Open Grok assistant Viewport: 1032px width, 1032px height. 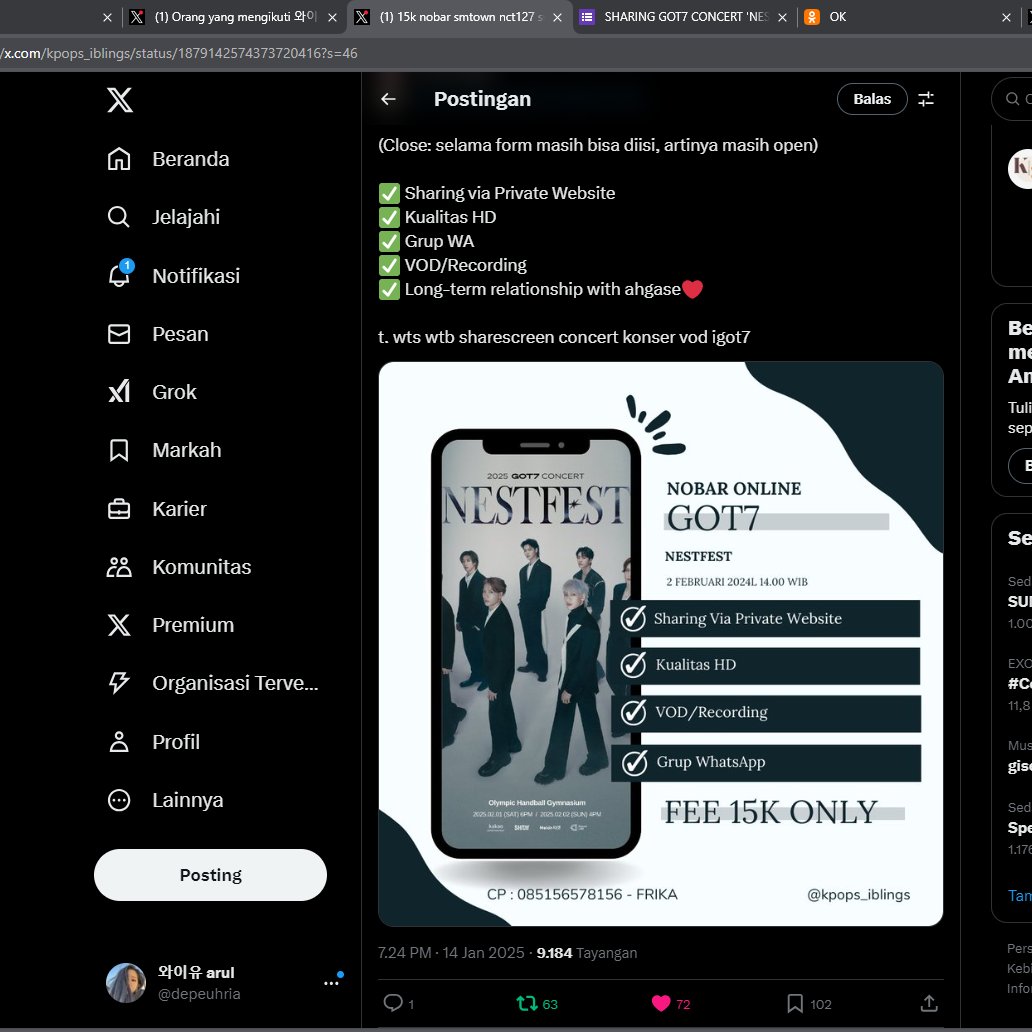click(152, 392)
